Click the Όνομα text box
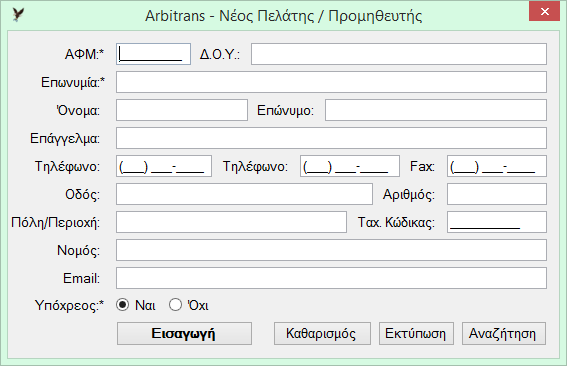The image size is (567, 366). point(182,110)
